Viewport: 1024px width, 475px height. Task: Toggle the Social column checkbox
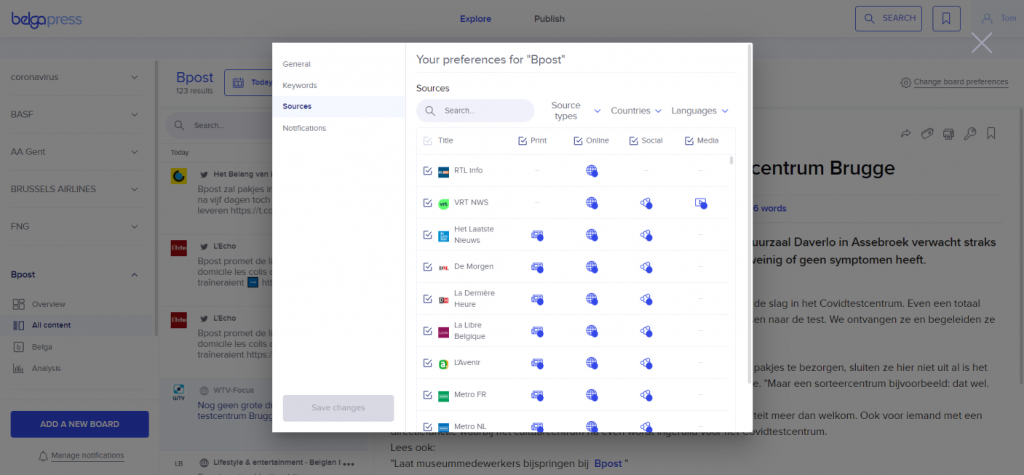coord(633,140)
